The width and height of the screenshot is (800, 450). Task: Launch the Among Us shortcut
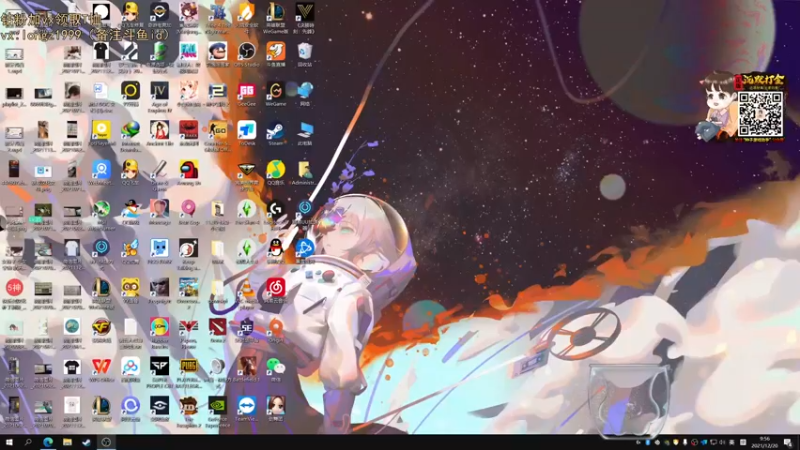coord(189,173)
